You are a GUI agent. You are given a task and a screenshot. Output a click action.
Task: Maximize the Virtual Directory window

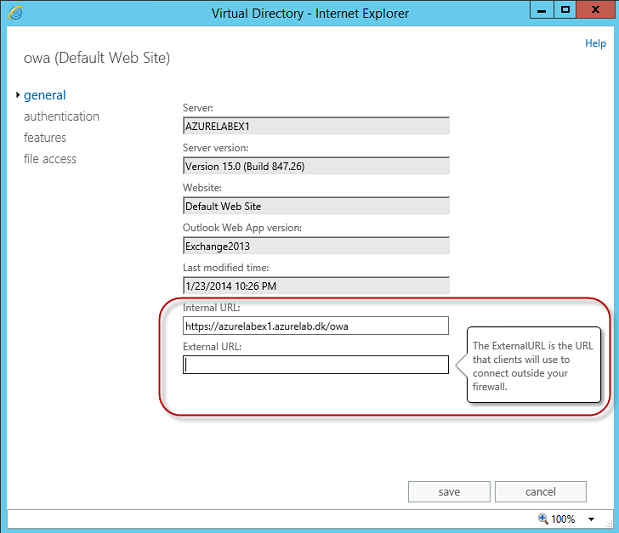[565, 10]
